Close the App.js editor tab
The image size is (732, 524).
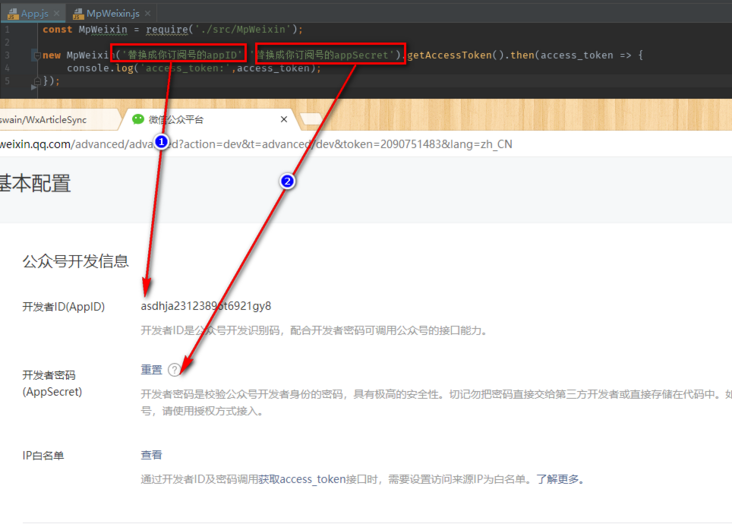click(x=56, y=13)
